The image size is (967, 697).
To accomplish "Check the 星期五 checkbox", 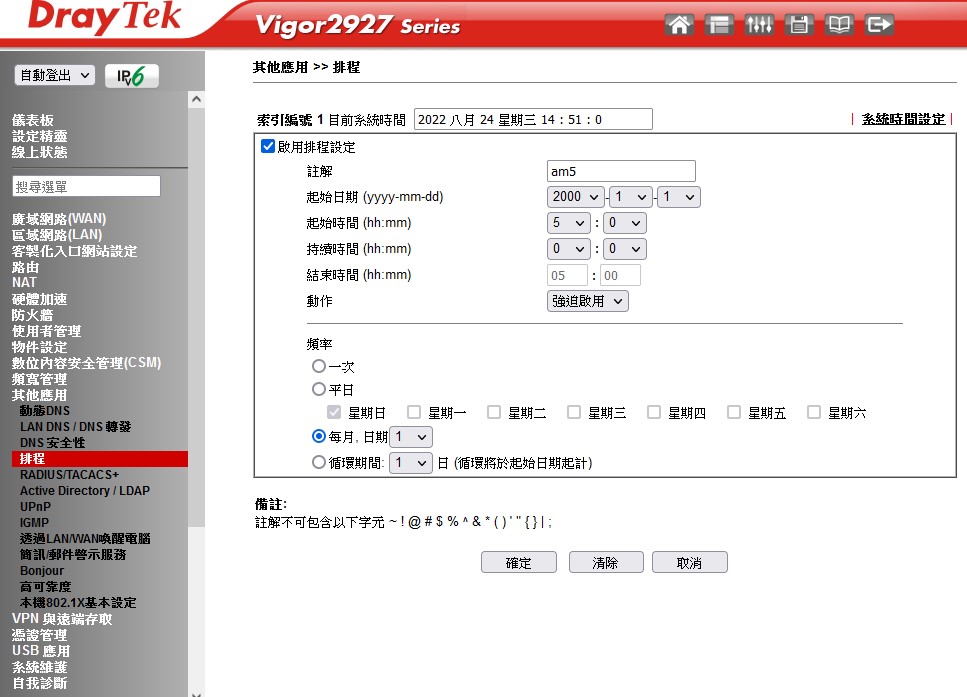I will point(734,412).
